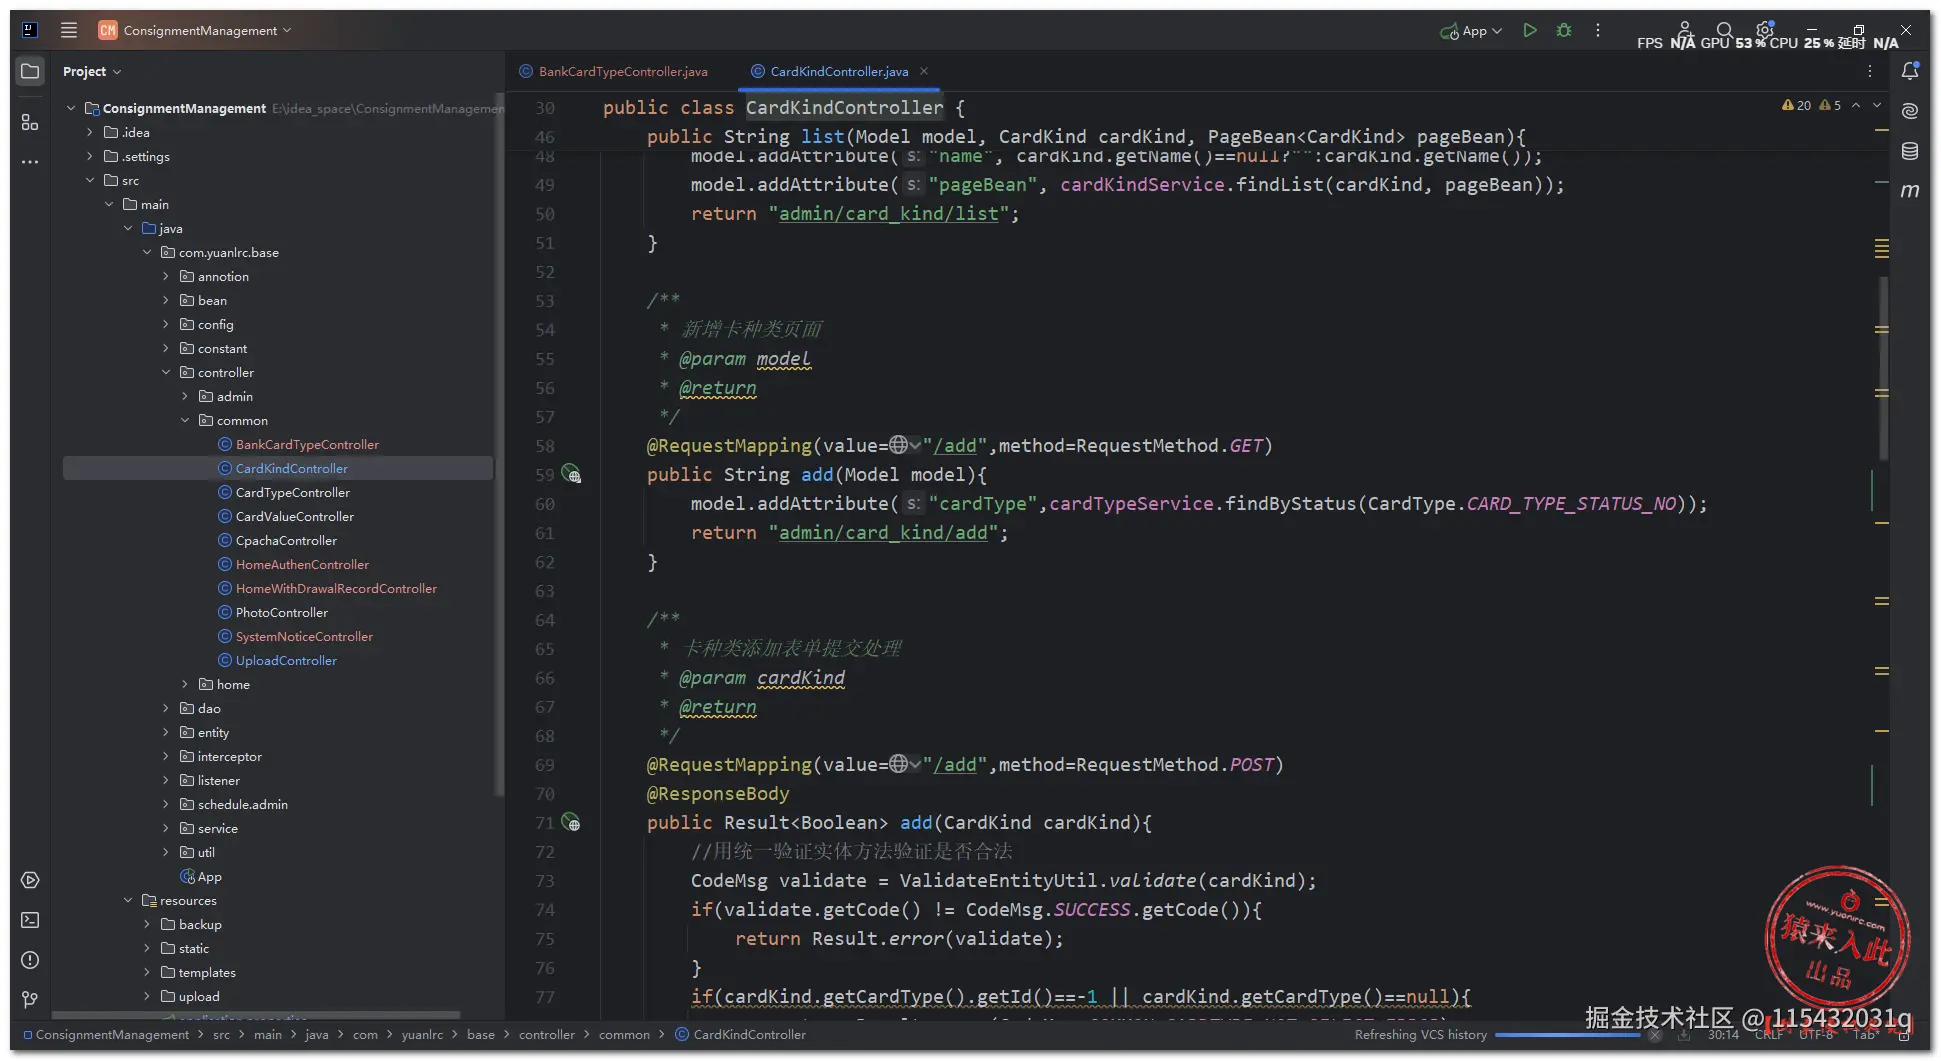
Task: Select HomeAuthenController in project tree
Action: [x=302, y=564]
